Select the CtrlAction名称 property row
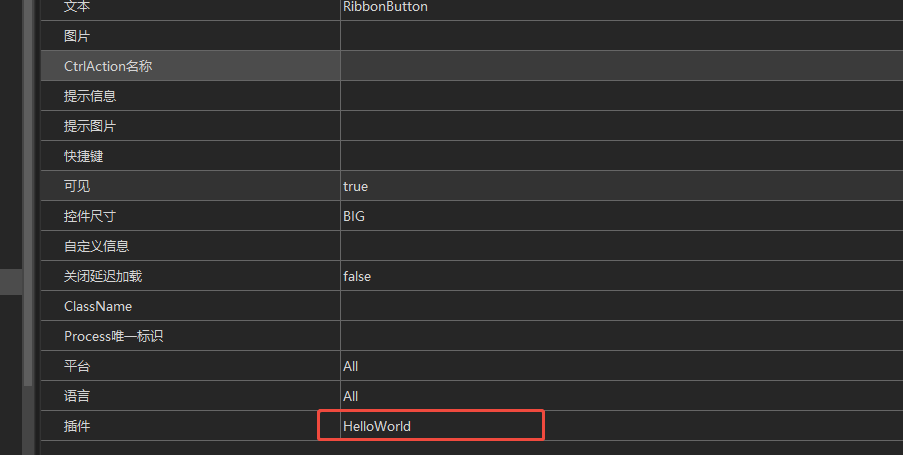 click(x=472, y=66)
